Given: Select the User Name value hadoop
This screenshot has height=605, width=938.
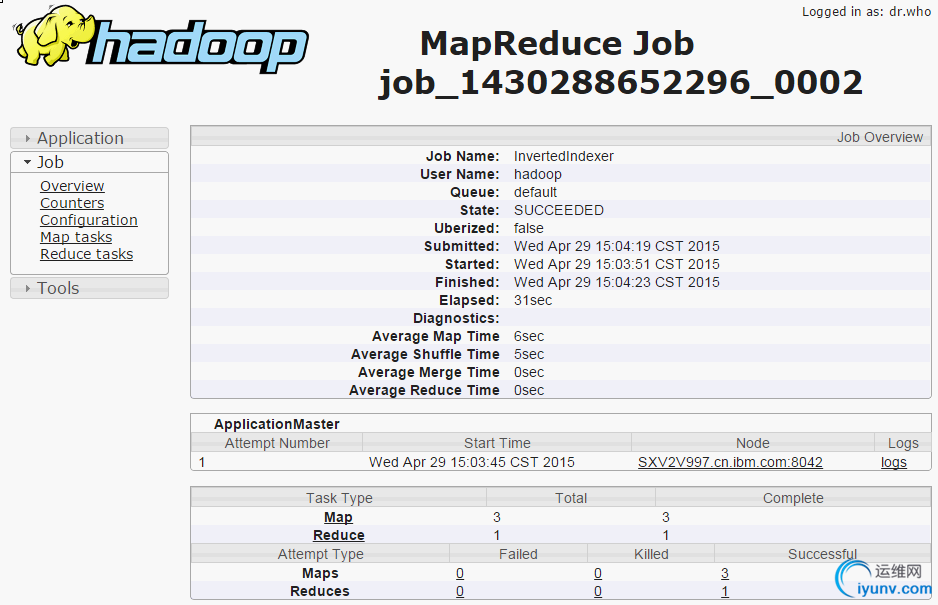Looking at the screenshot, I should [538, 175].
